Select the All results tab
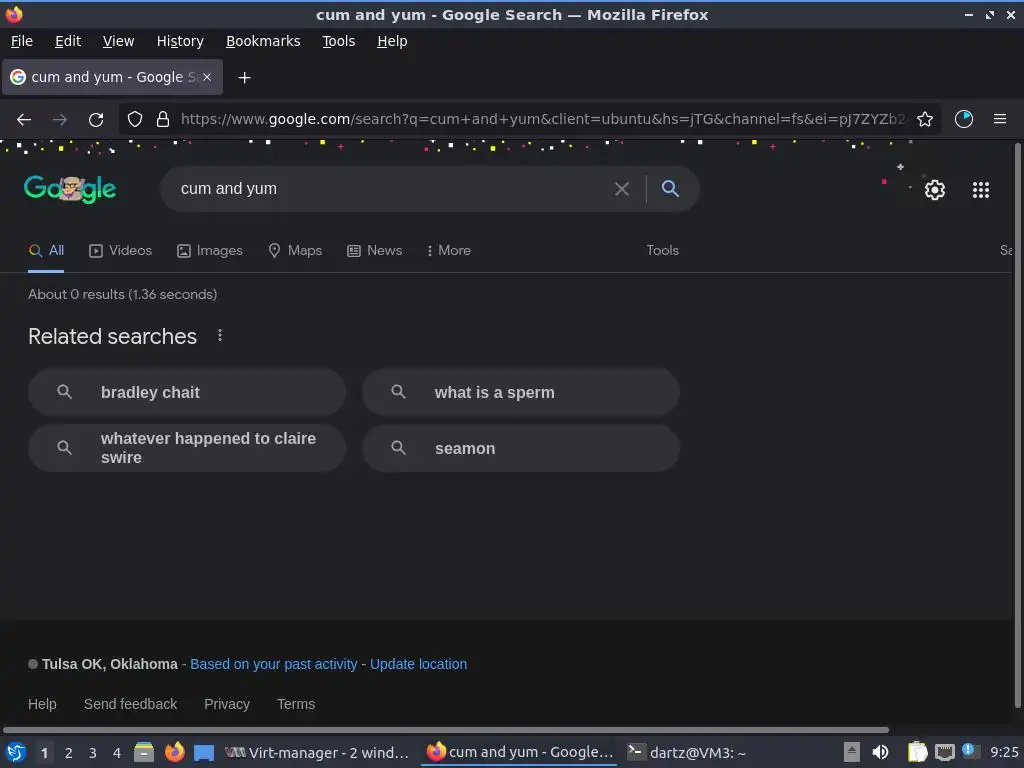Screen dimensions: 1024x768 pyautogui.click(x=46, y=251)
